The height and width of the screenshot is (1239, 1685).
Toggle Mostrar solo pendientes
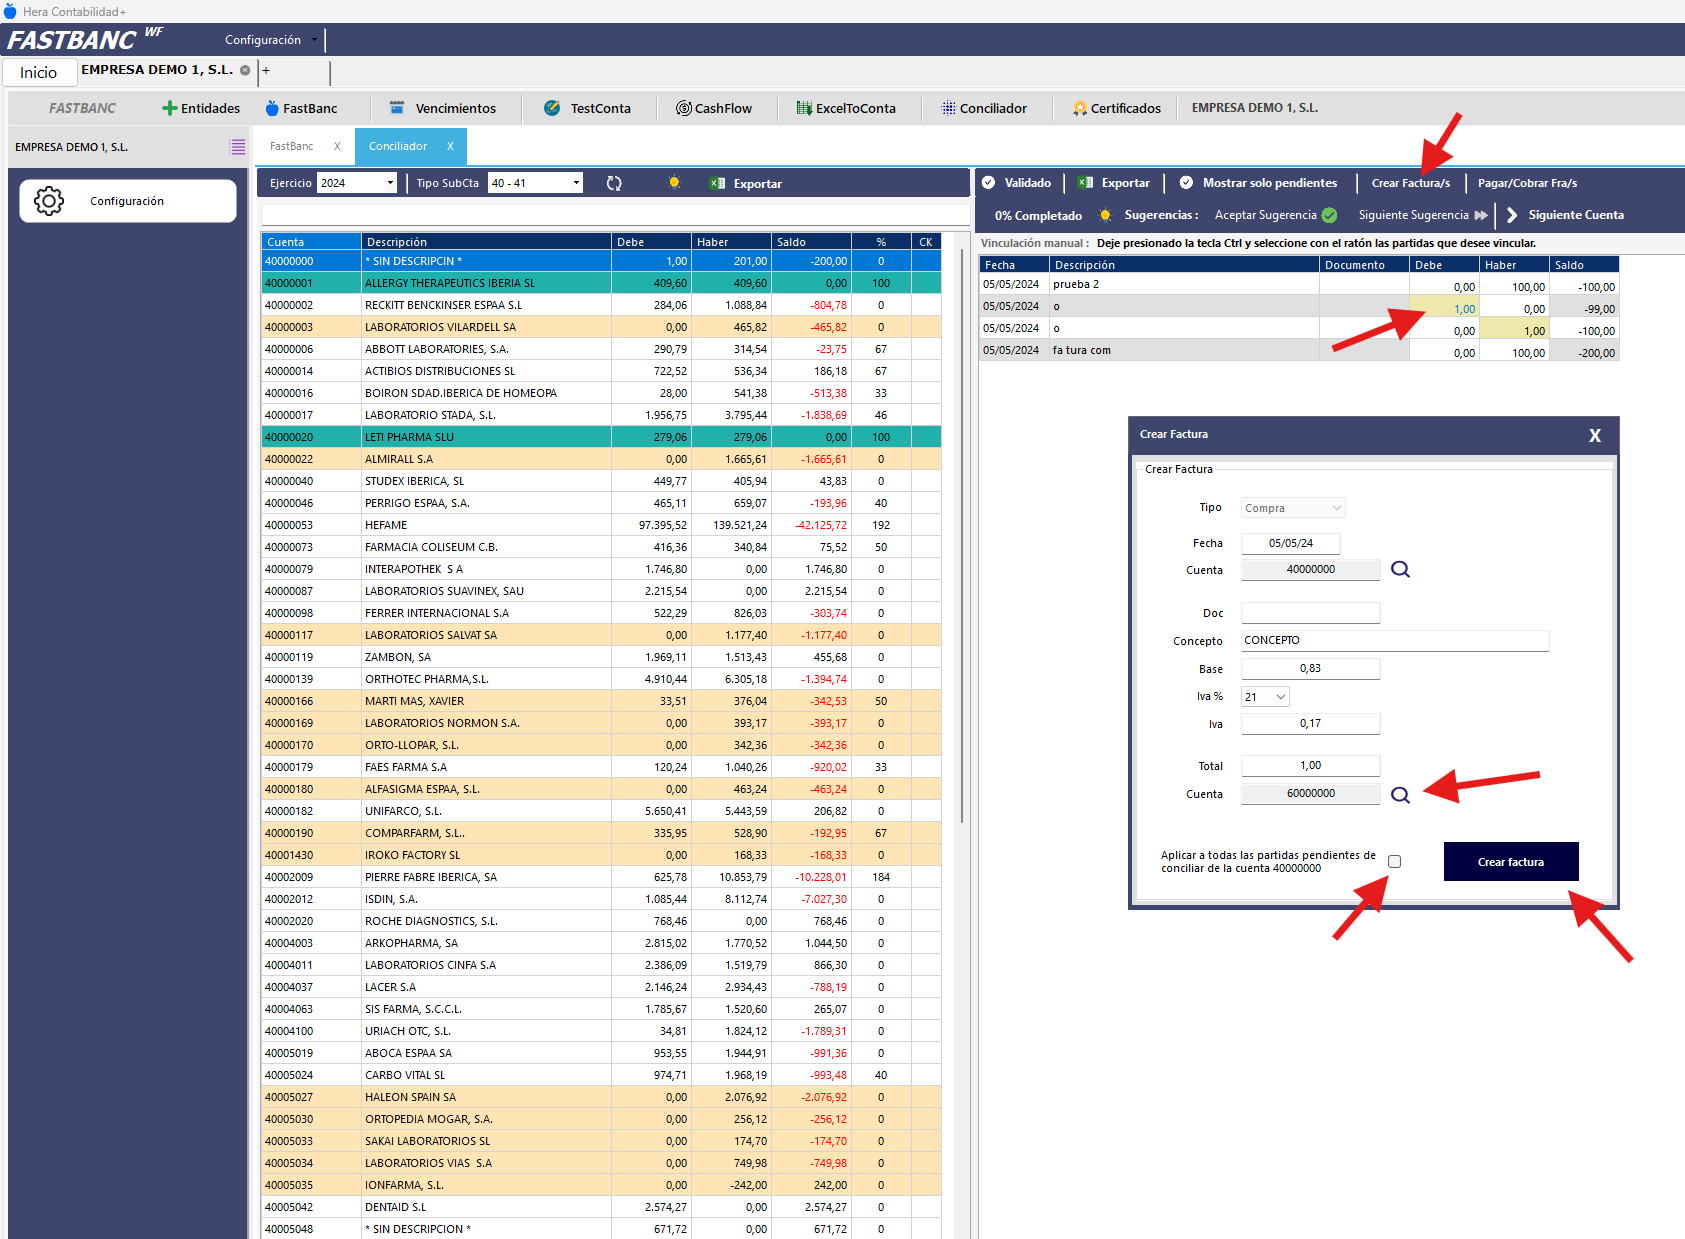[1258, 183]
